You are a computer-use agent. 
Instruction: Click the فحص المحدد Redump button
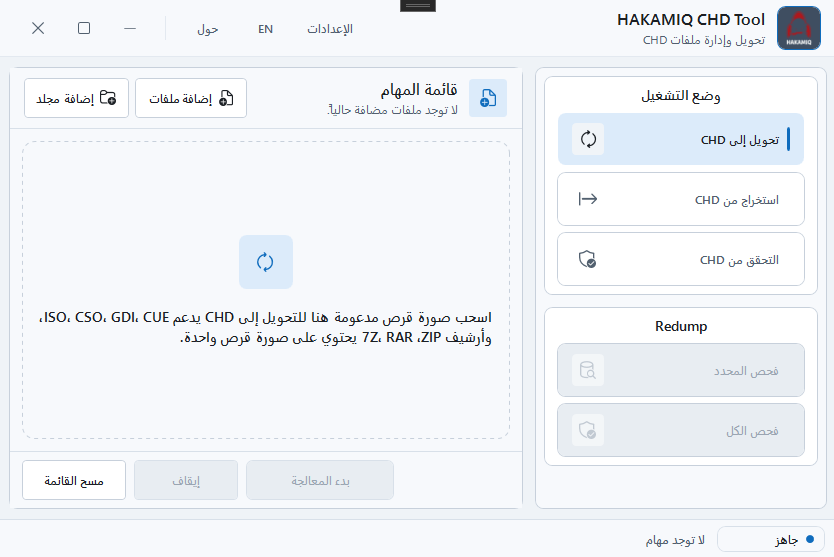pos(680,370)
